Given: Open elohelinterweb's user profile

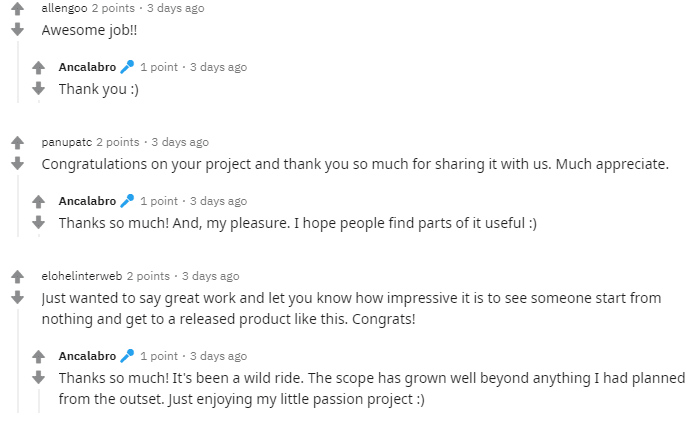Looking at the screenshot, I should coord(80,276).
